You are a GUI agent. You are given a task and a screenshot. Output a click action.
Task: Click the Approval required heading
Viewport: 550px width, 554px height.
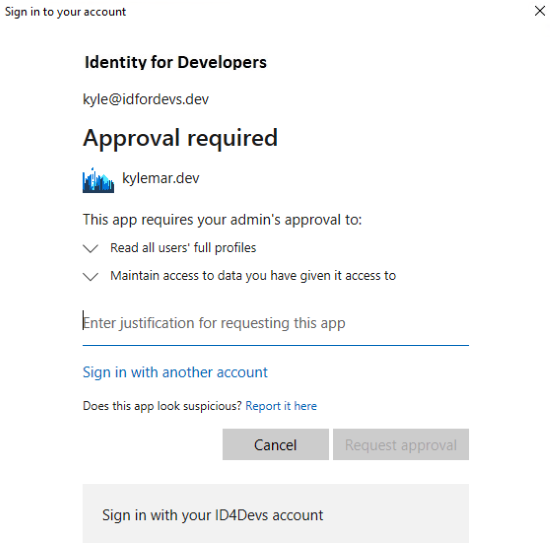(180, 138)
